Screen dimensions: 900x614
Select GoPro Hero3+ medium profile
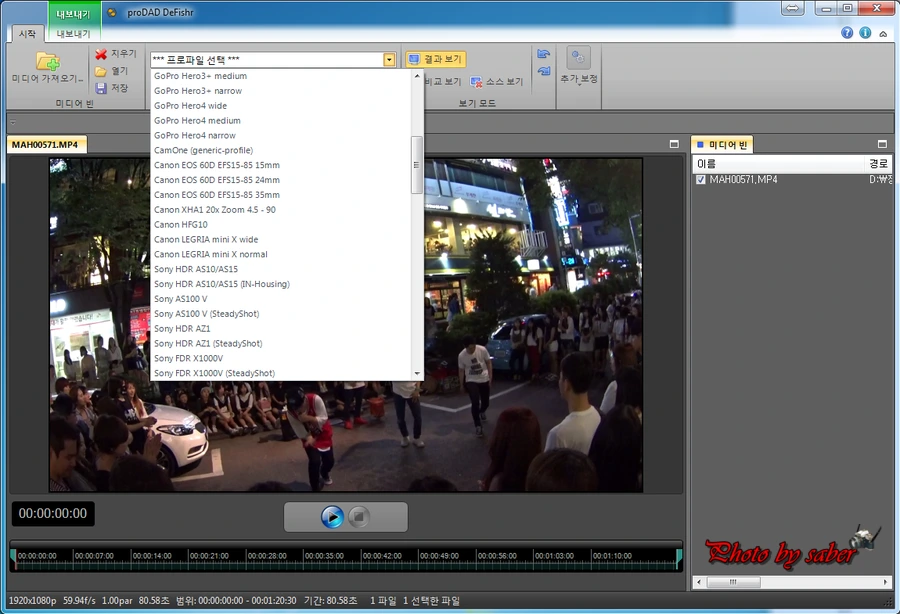(x=200, y=76)
